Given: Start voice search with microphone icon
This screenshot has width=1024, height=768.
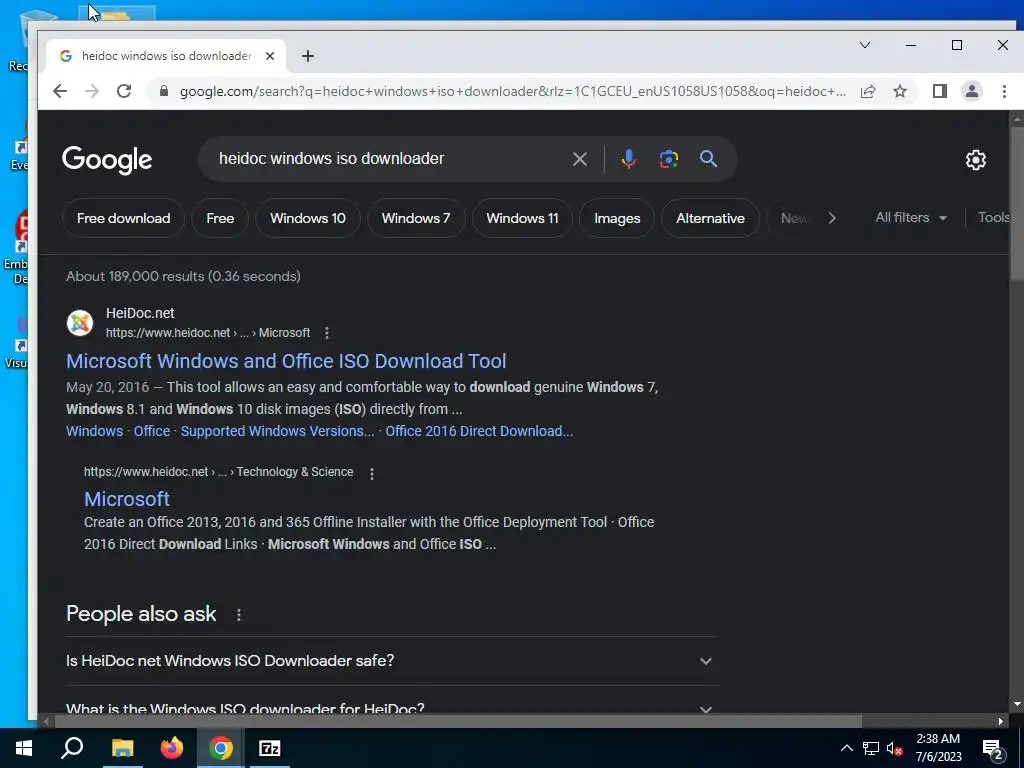Looking at the screenshot, I should point(628,159).
